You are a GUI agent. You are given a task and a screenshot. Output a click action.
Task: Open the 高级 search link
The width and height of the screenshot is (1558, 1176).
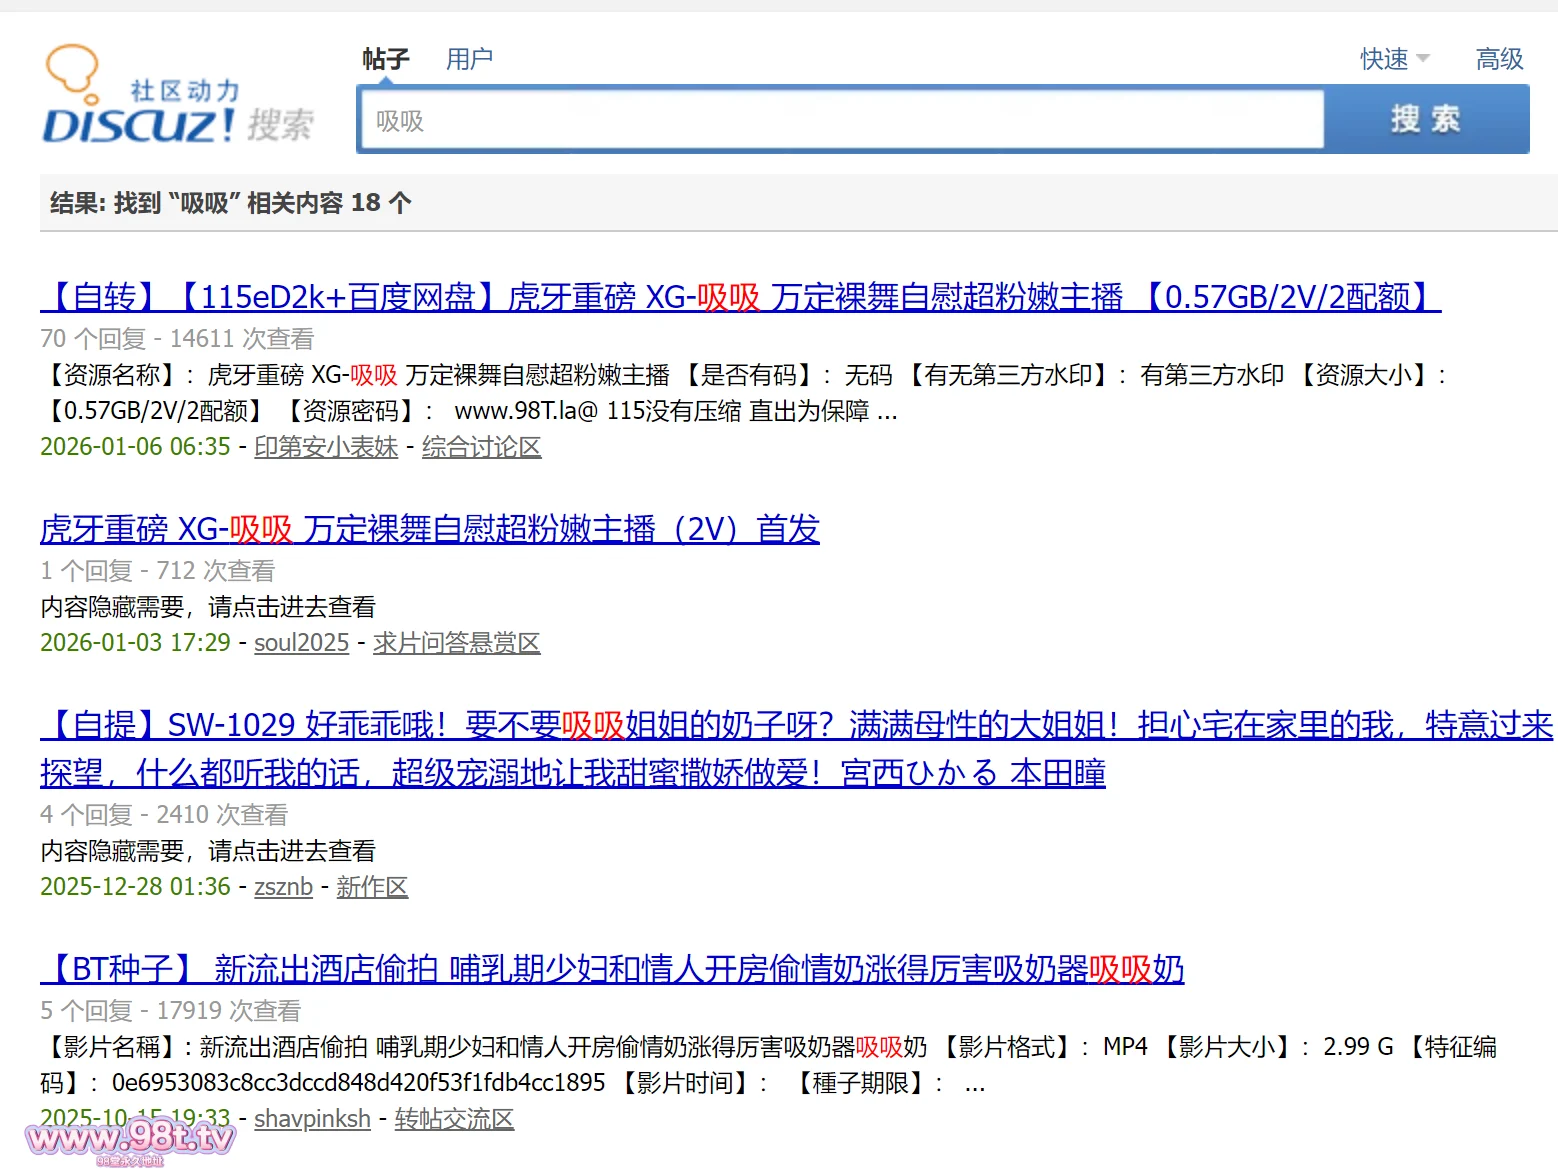pyautogui.click(x=1499, y=59)
